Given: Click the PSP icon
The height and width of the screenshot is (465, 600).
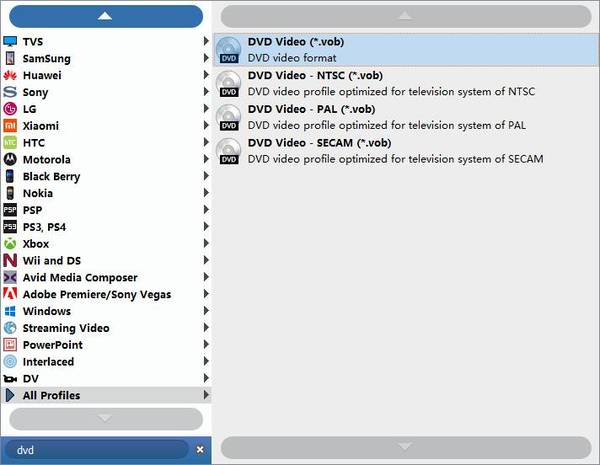Looking at the screenshot, I should pos(10,210).
